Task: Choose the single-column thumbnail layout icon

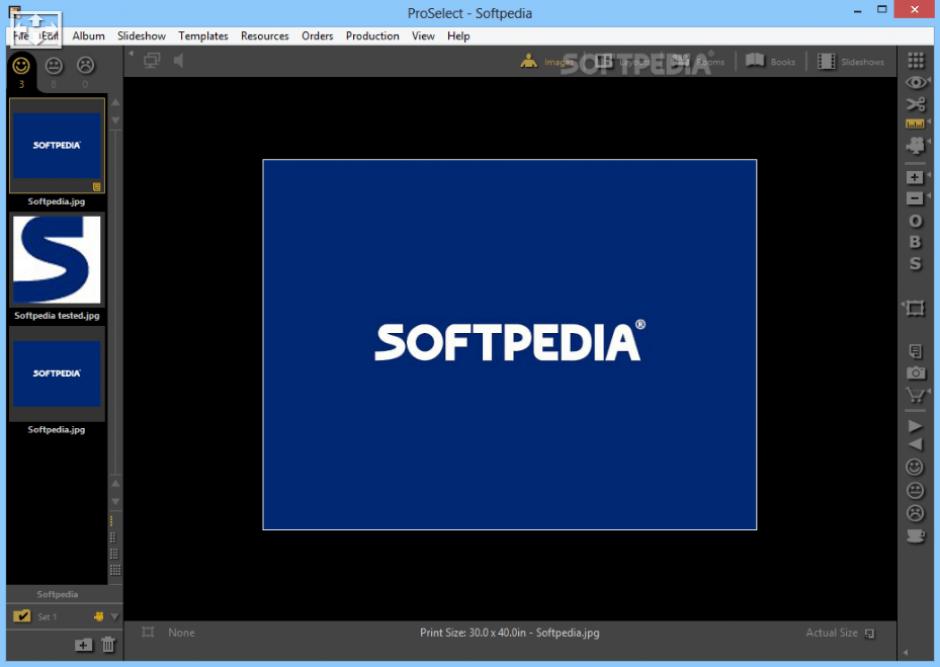Action: [112, 521]
